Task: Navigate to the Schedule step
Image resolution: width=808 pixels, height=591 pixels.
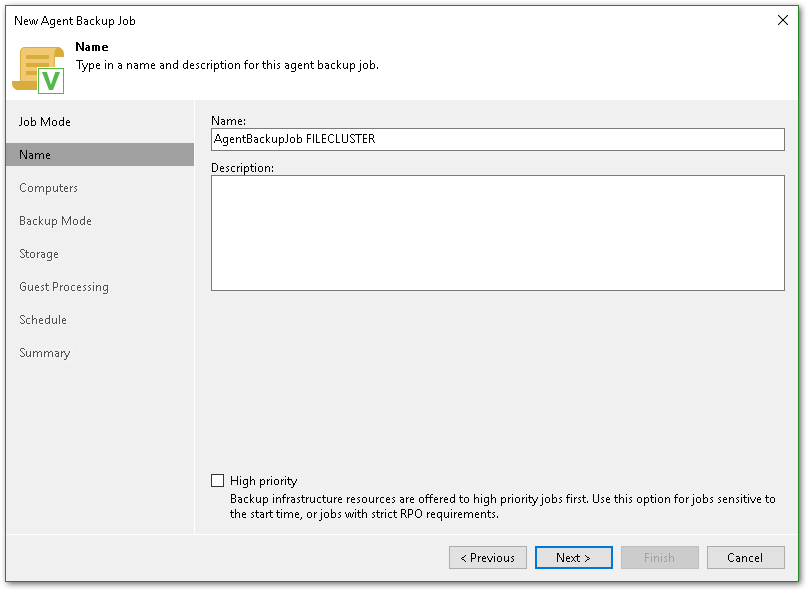Action: 43,320
